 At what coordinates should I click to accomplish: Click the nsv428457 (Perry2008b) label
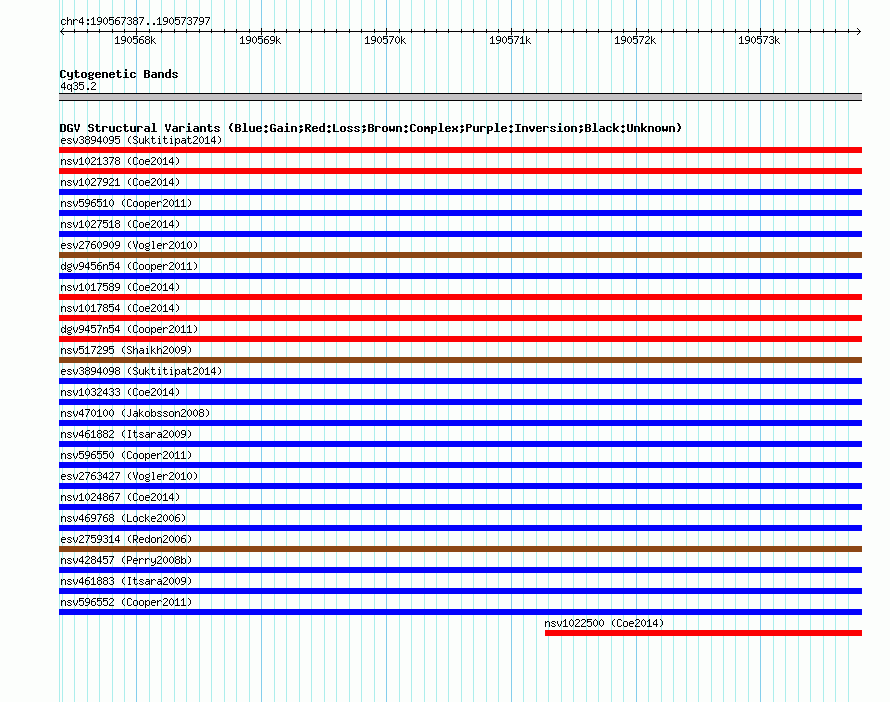click(x=126, y=560)
